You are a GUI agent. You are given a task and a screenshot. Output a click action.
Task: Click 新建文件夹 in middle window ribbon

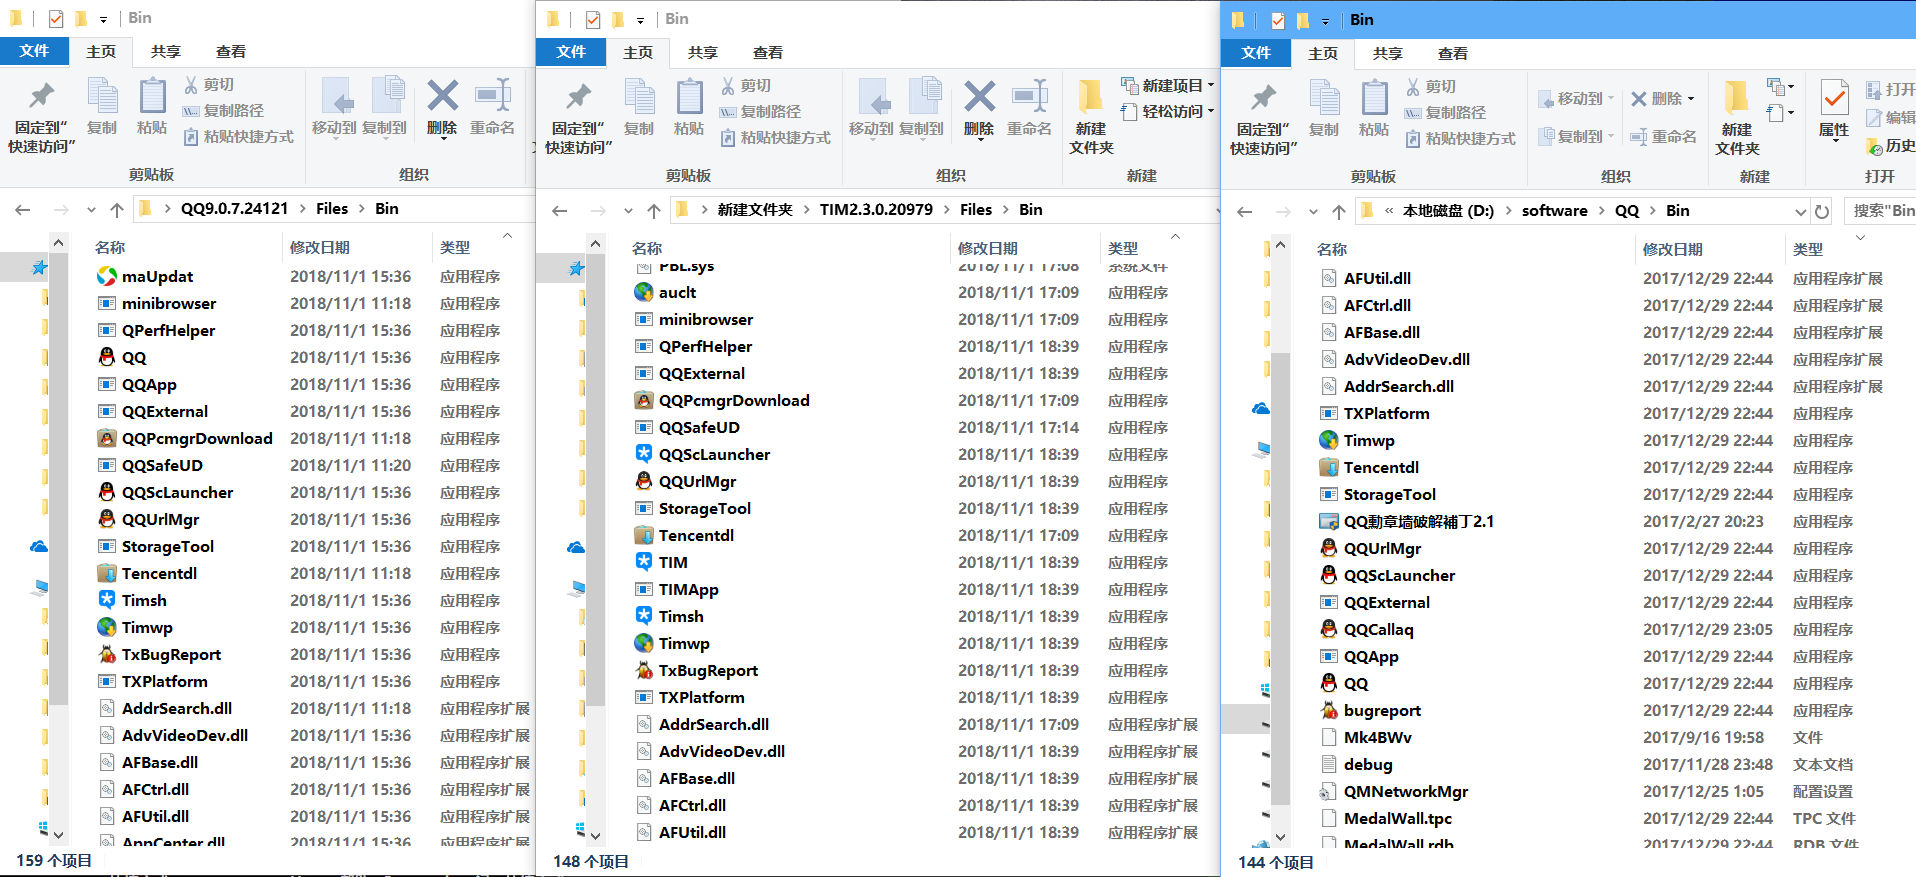point(1091,117)
